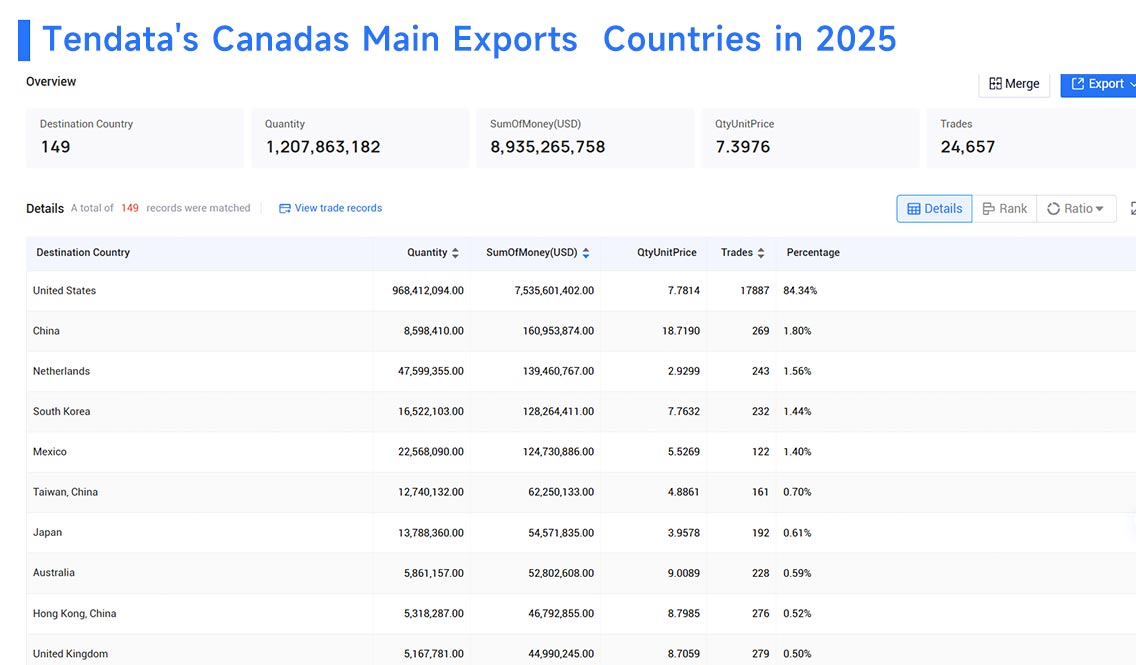Sort by Quantity column arrows
1136x665 pixels.
[455, 253]
